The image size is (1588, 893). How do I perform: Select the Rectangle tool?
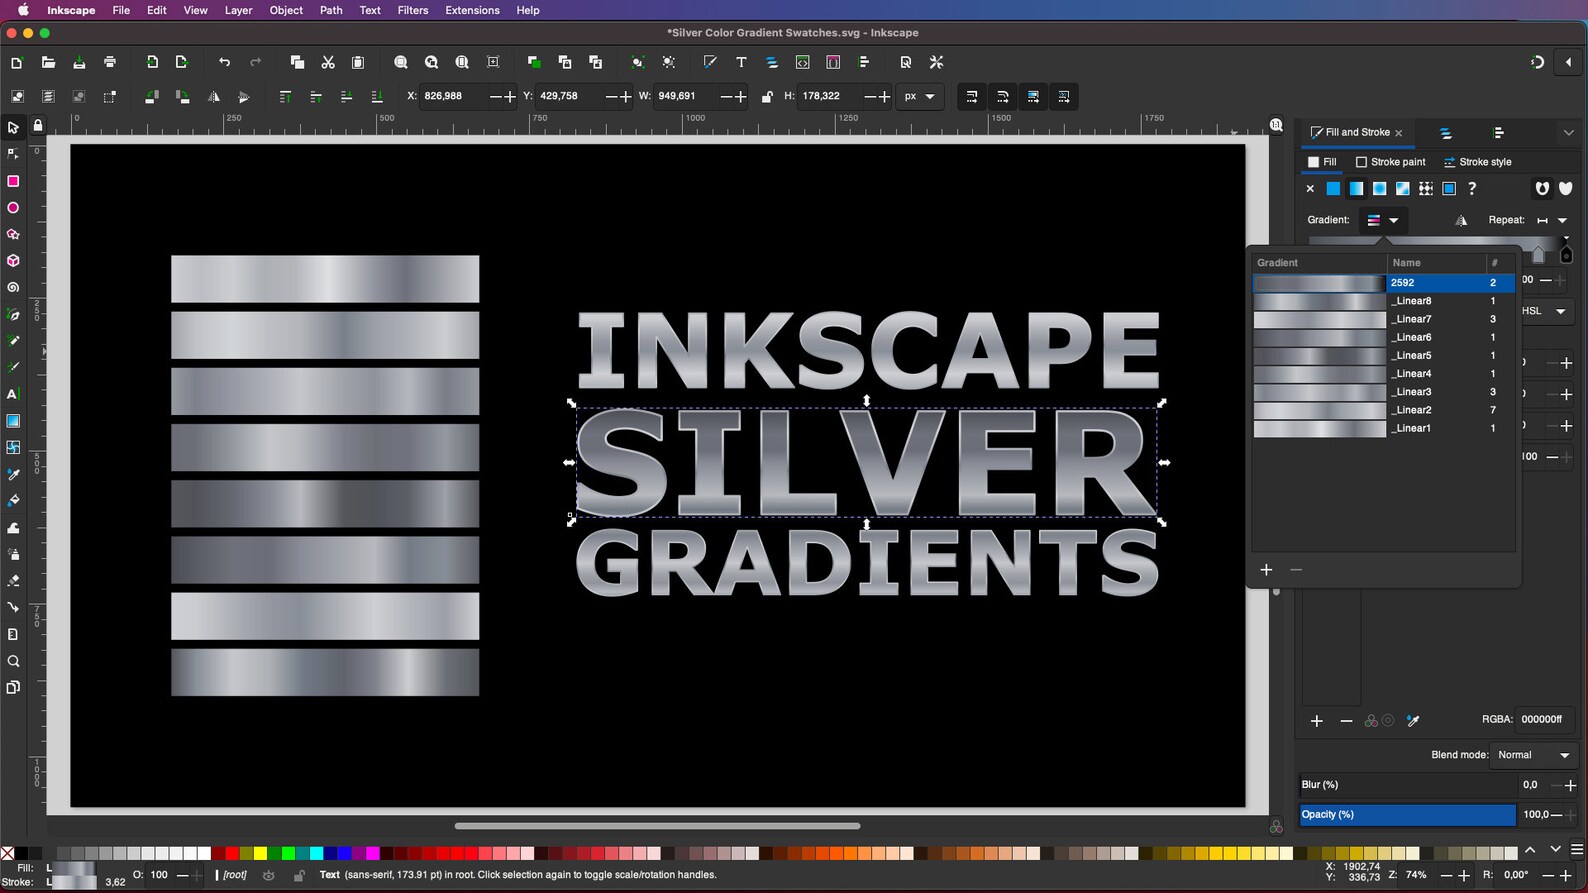tap(13, 181)
